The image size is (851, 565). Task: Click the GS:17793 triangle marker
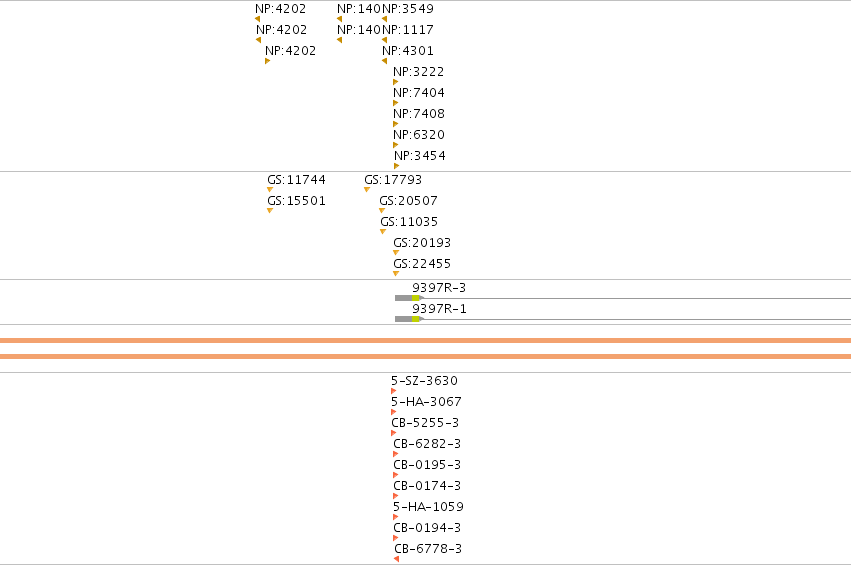click(367, 189)
